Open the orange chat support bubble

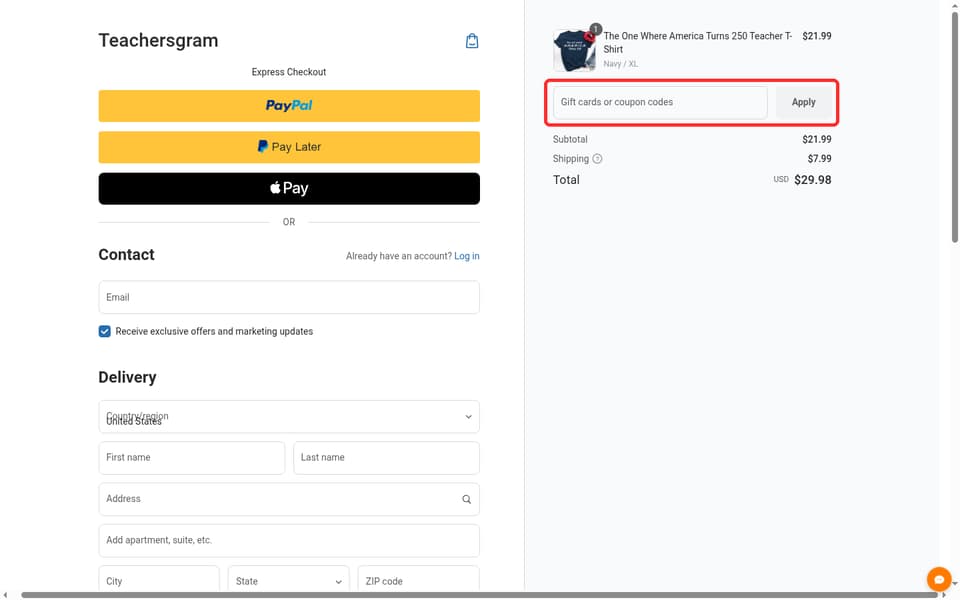point(939,579)
